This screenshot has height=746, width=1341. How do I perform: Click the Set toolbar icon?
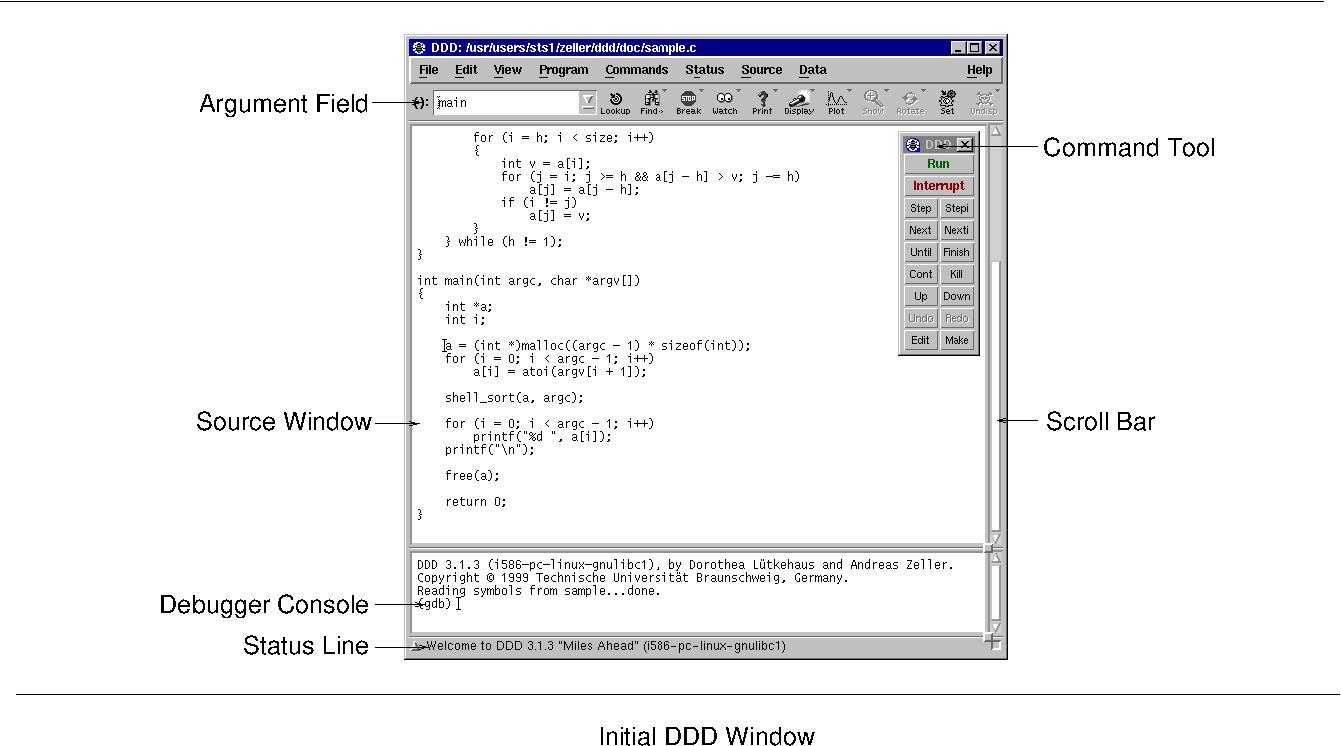[947, 102]
